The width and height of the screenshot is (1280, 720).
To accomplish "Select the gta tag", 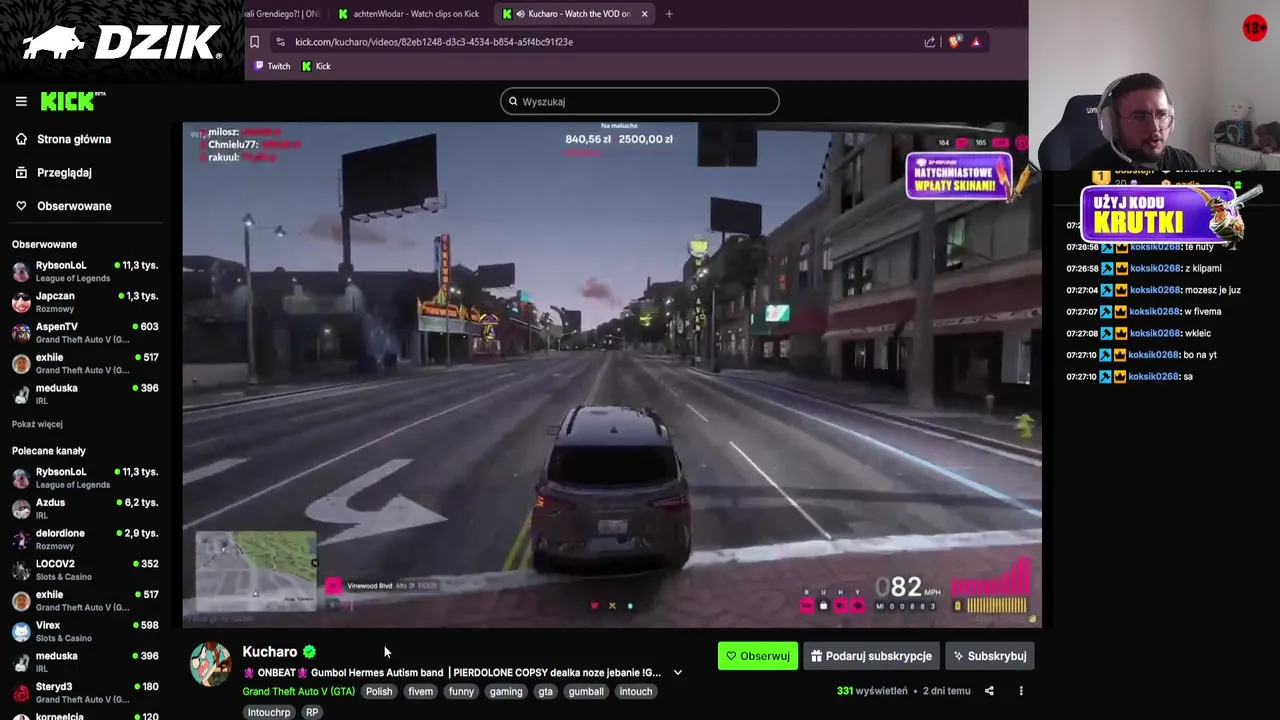I will [x=545, y=691].
